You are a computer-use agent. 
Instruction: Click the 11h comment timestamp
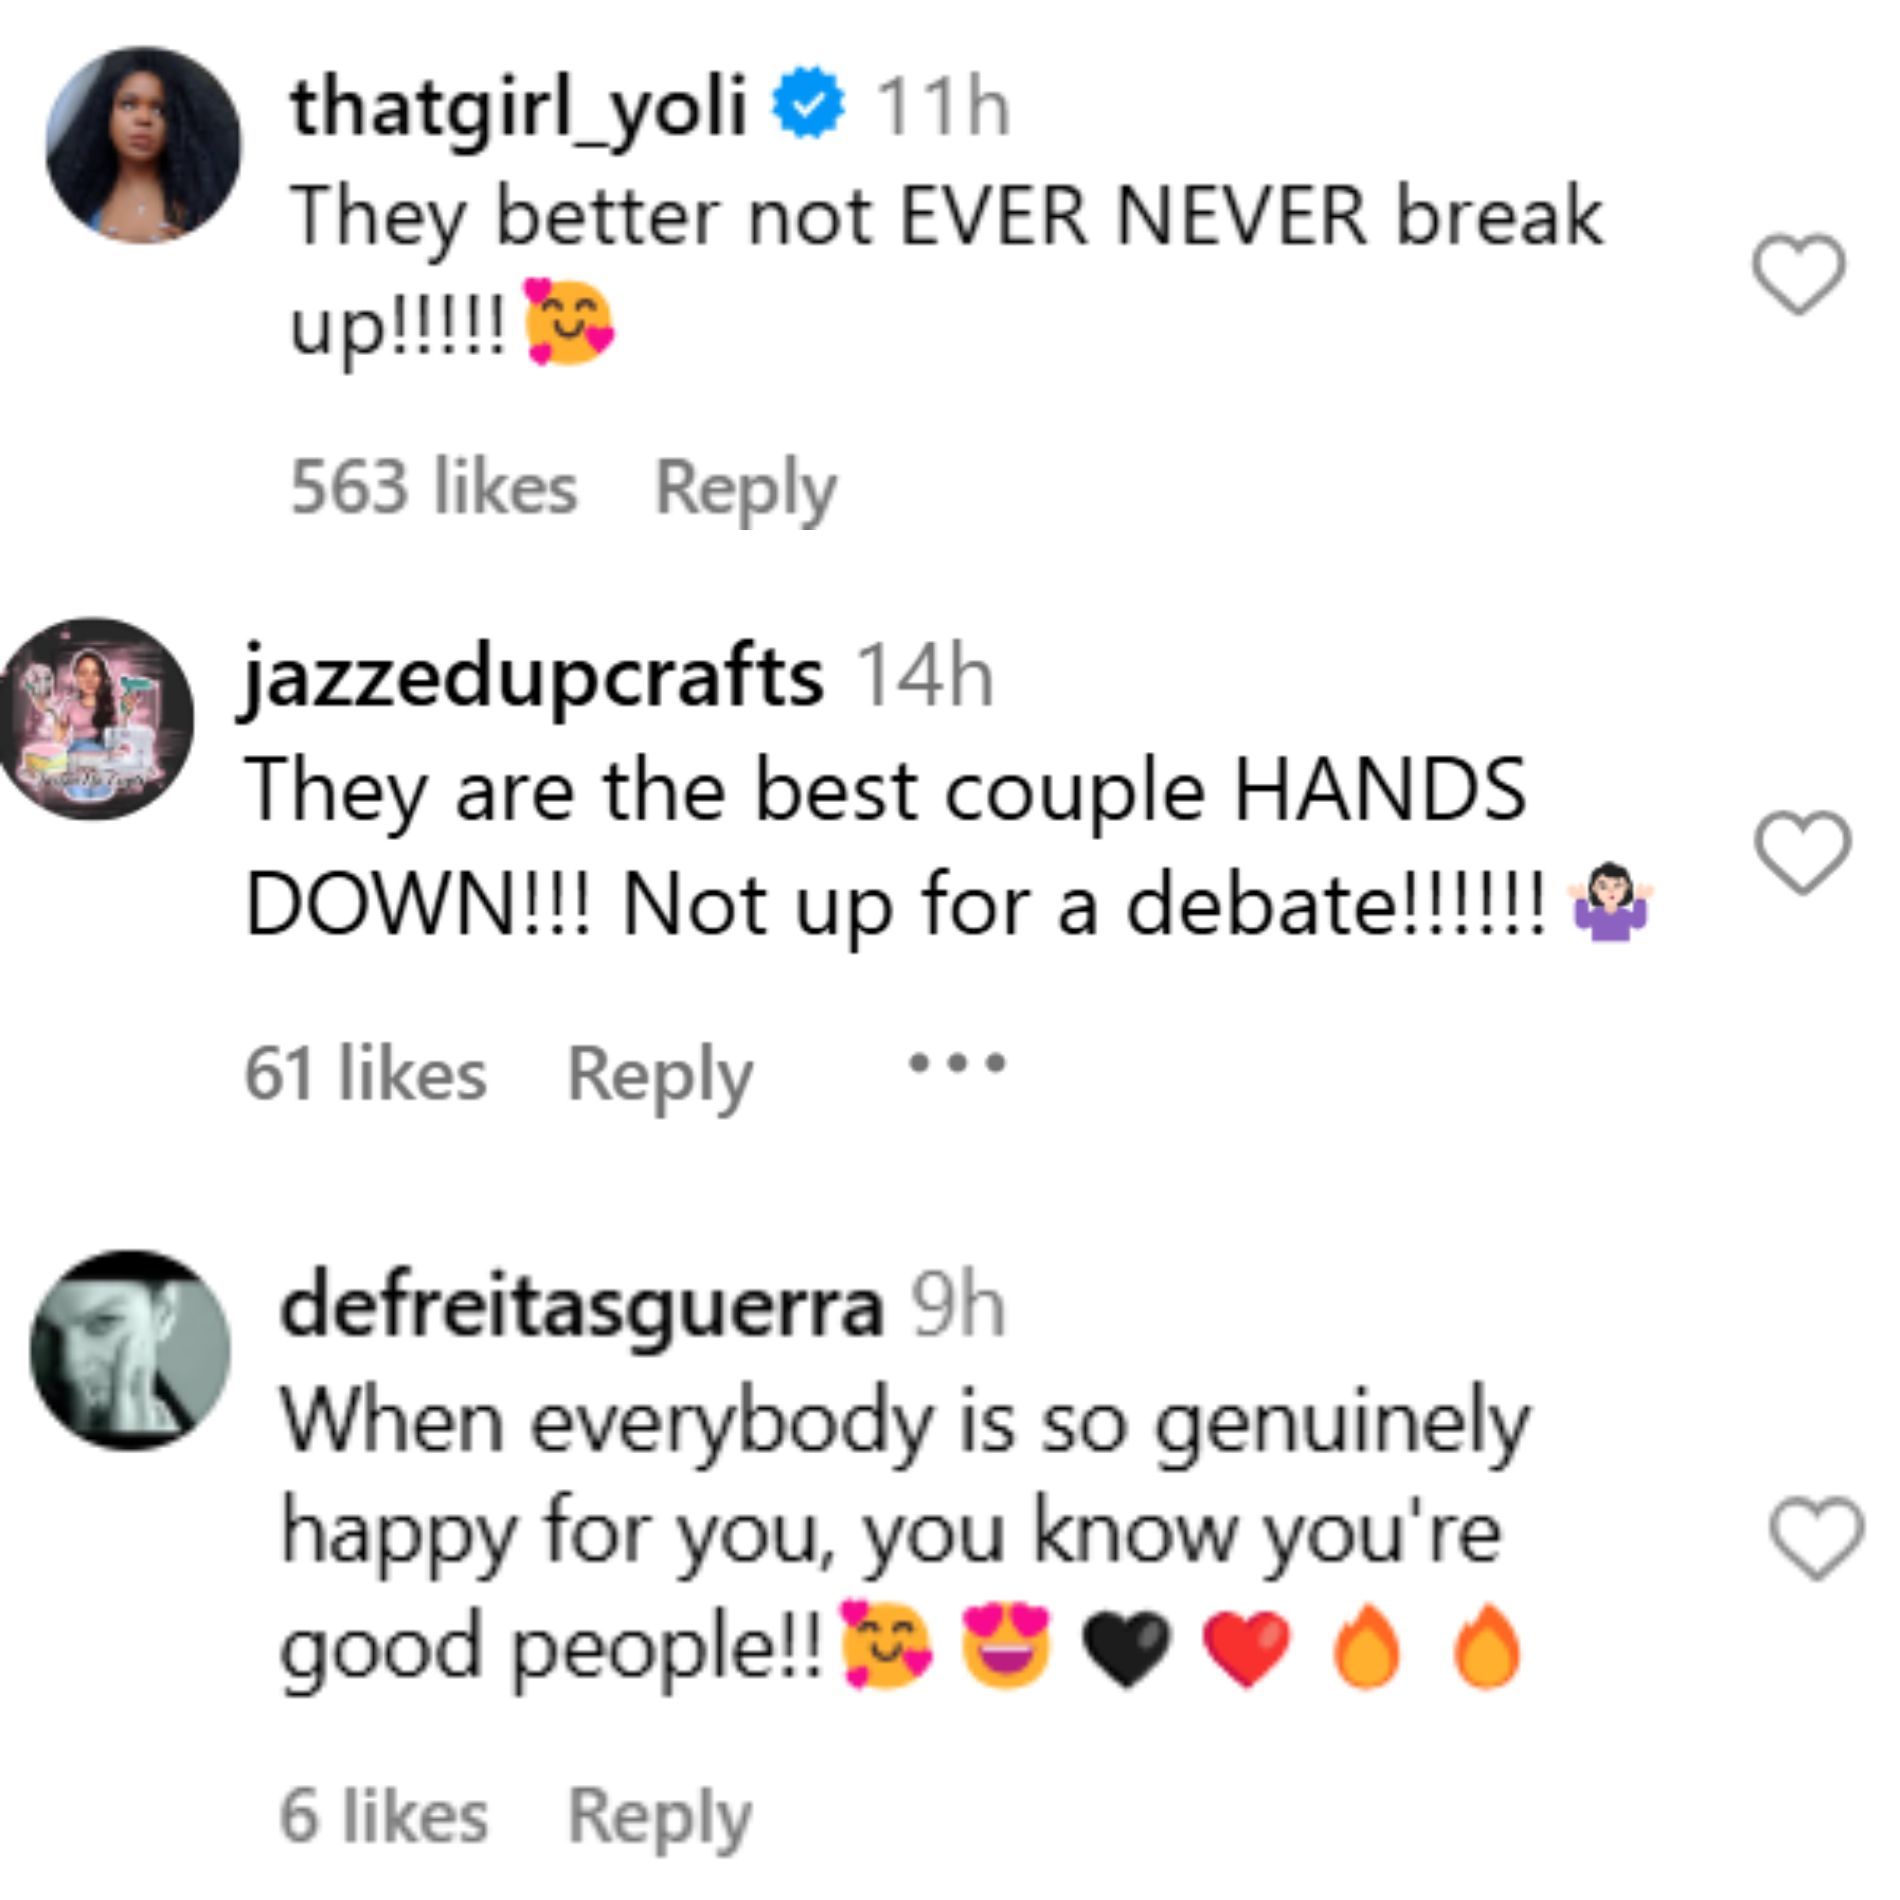942,107
